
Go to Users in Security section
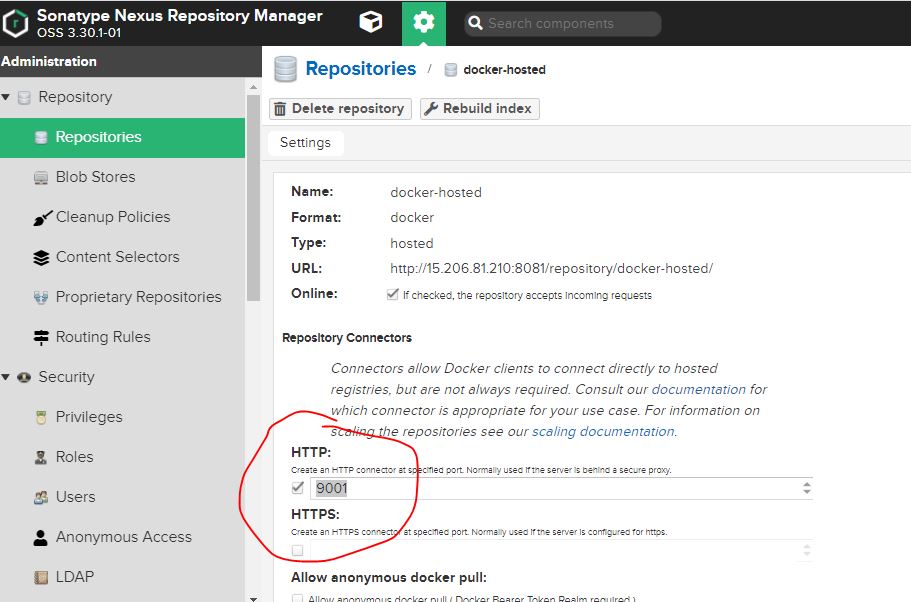pos(75,497)
